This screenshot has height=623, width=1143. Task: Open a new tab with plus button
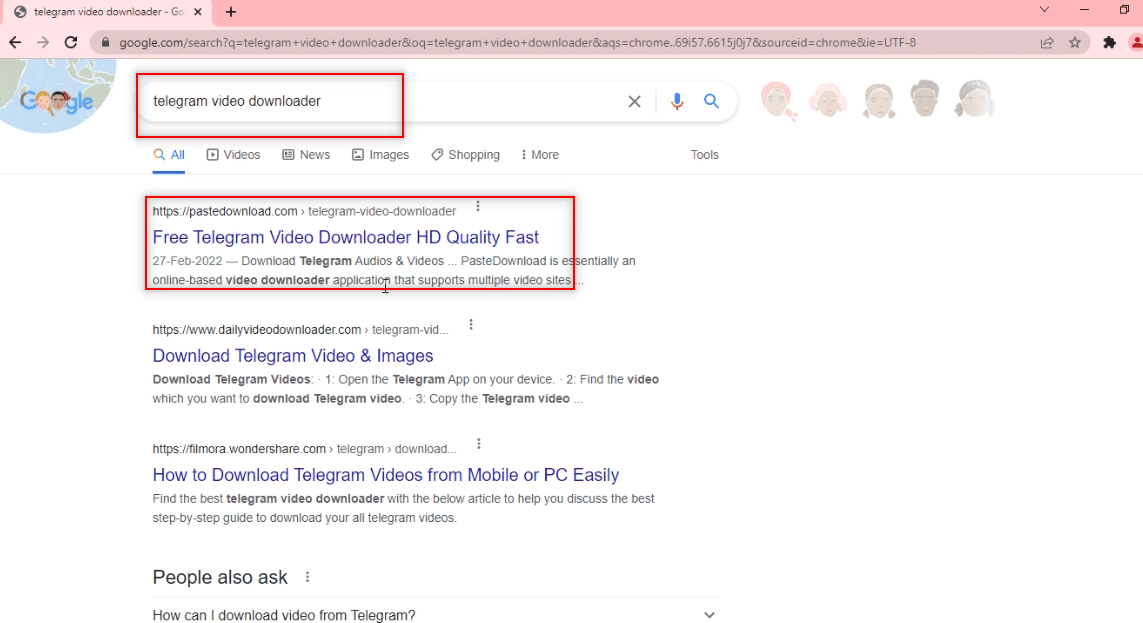pos(231,12)
